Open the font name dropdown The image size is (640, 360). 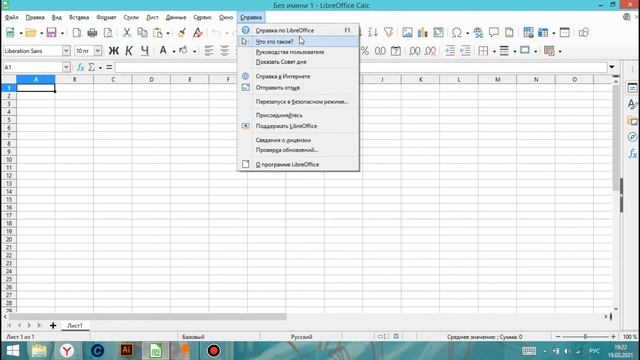tap(66, 51)
